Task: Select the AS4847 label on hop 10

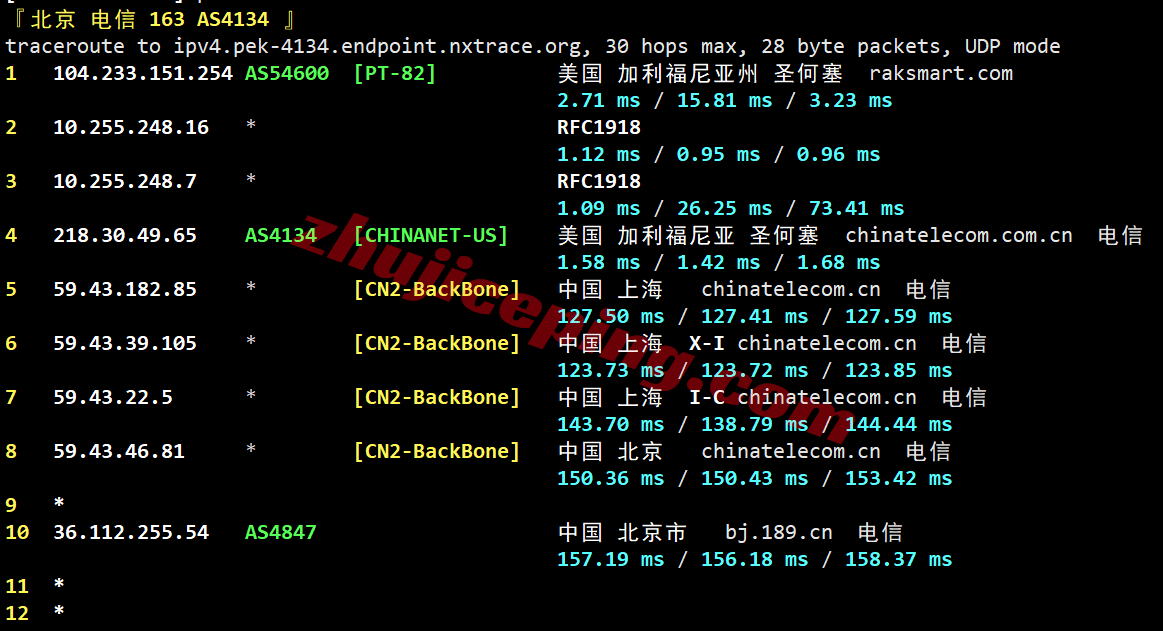Action: coord(281,533)
